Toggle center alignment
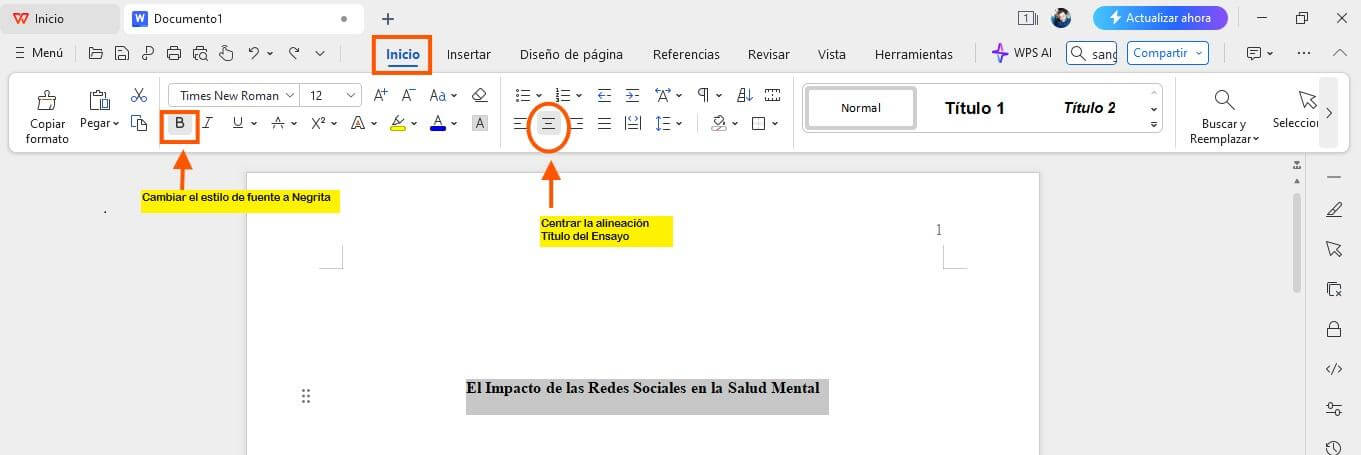The image size is (1361, 455). [548, 123]
